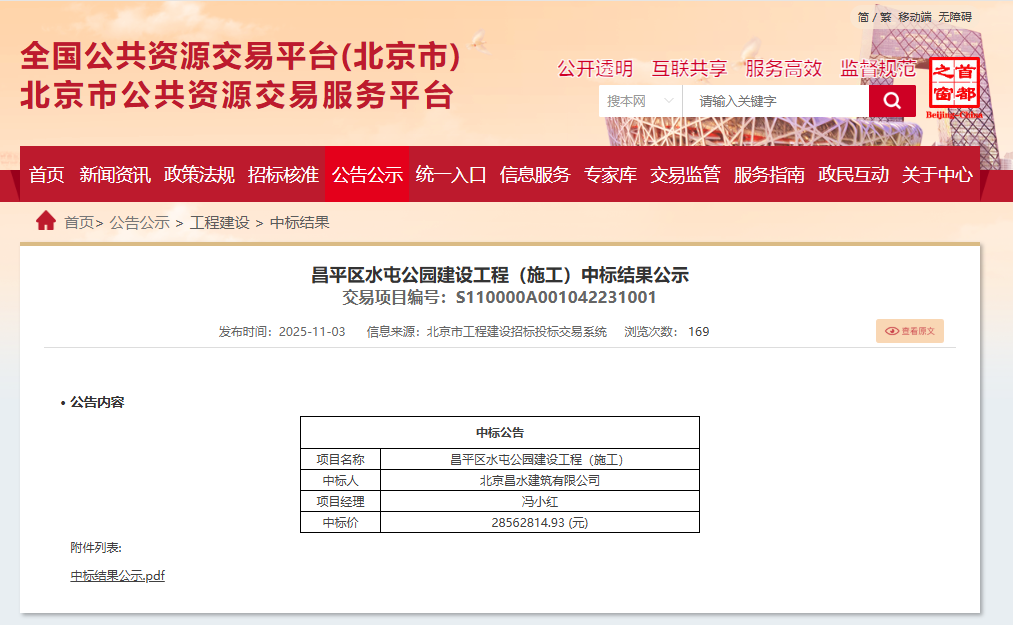Open the 移动端 mobile version link
This screenshot has width=1013, height=625.
[x=914, y=17]
